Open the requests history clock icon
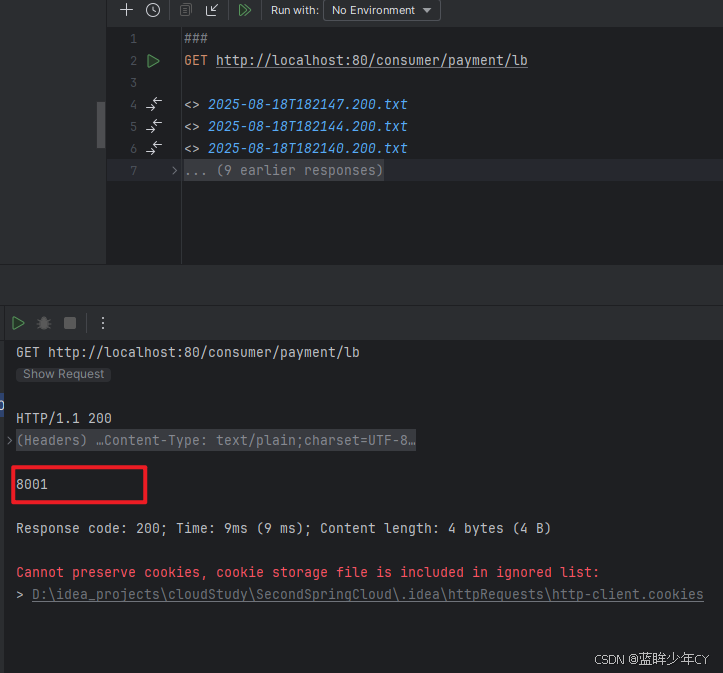Screen dimensions: 723x673 153,10
